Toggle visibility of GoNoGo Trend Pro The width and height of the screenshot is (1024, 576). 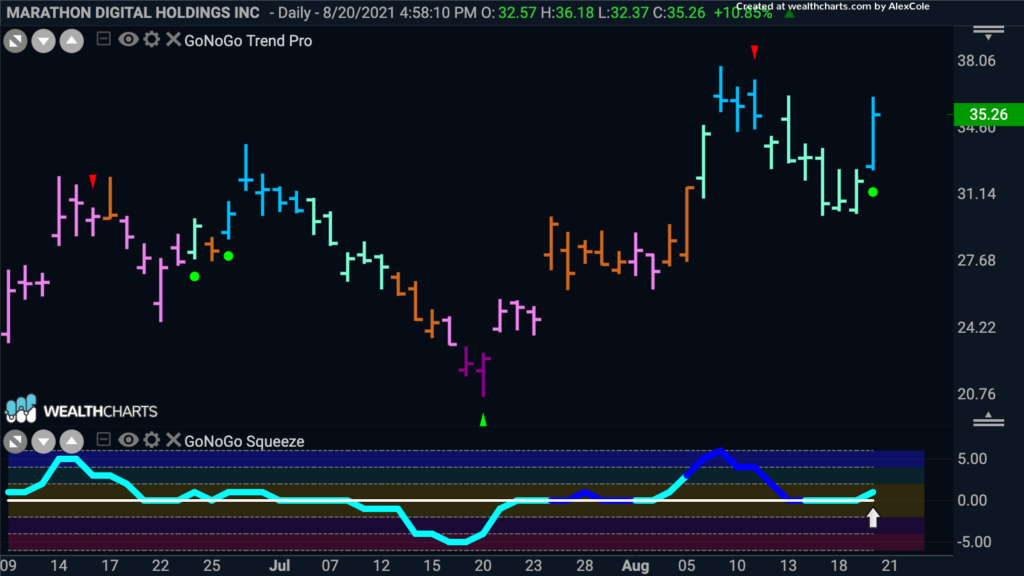tap(128, 40)
